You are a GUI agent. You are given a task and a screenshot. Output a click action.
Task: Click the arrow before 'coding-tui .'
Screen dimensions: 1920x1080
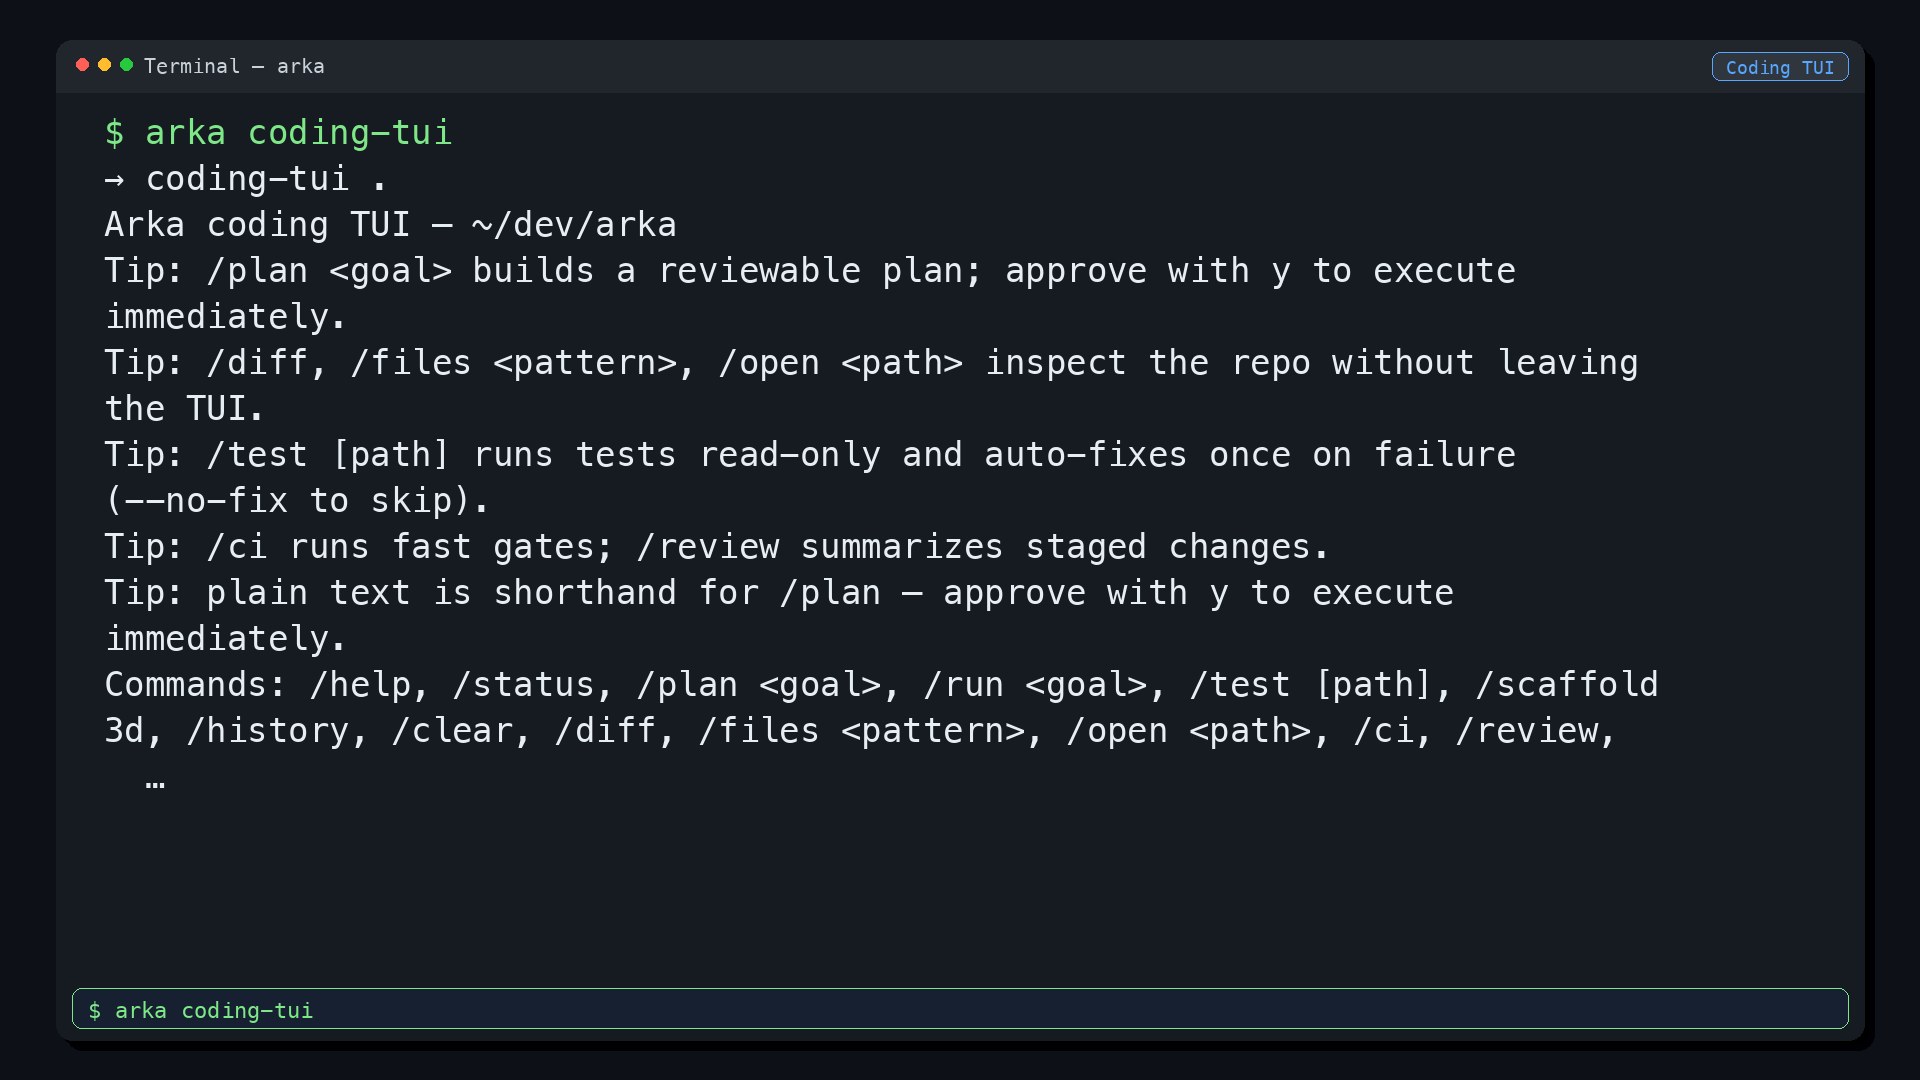(x=114, y=180)
